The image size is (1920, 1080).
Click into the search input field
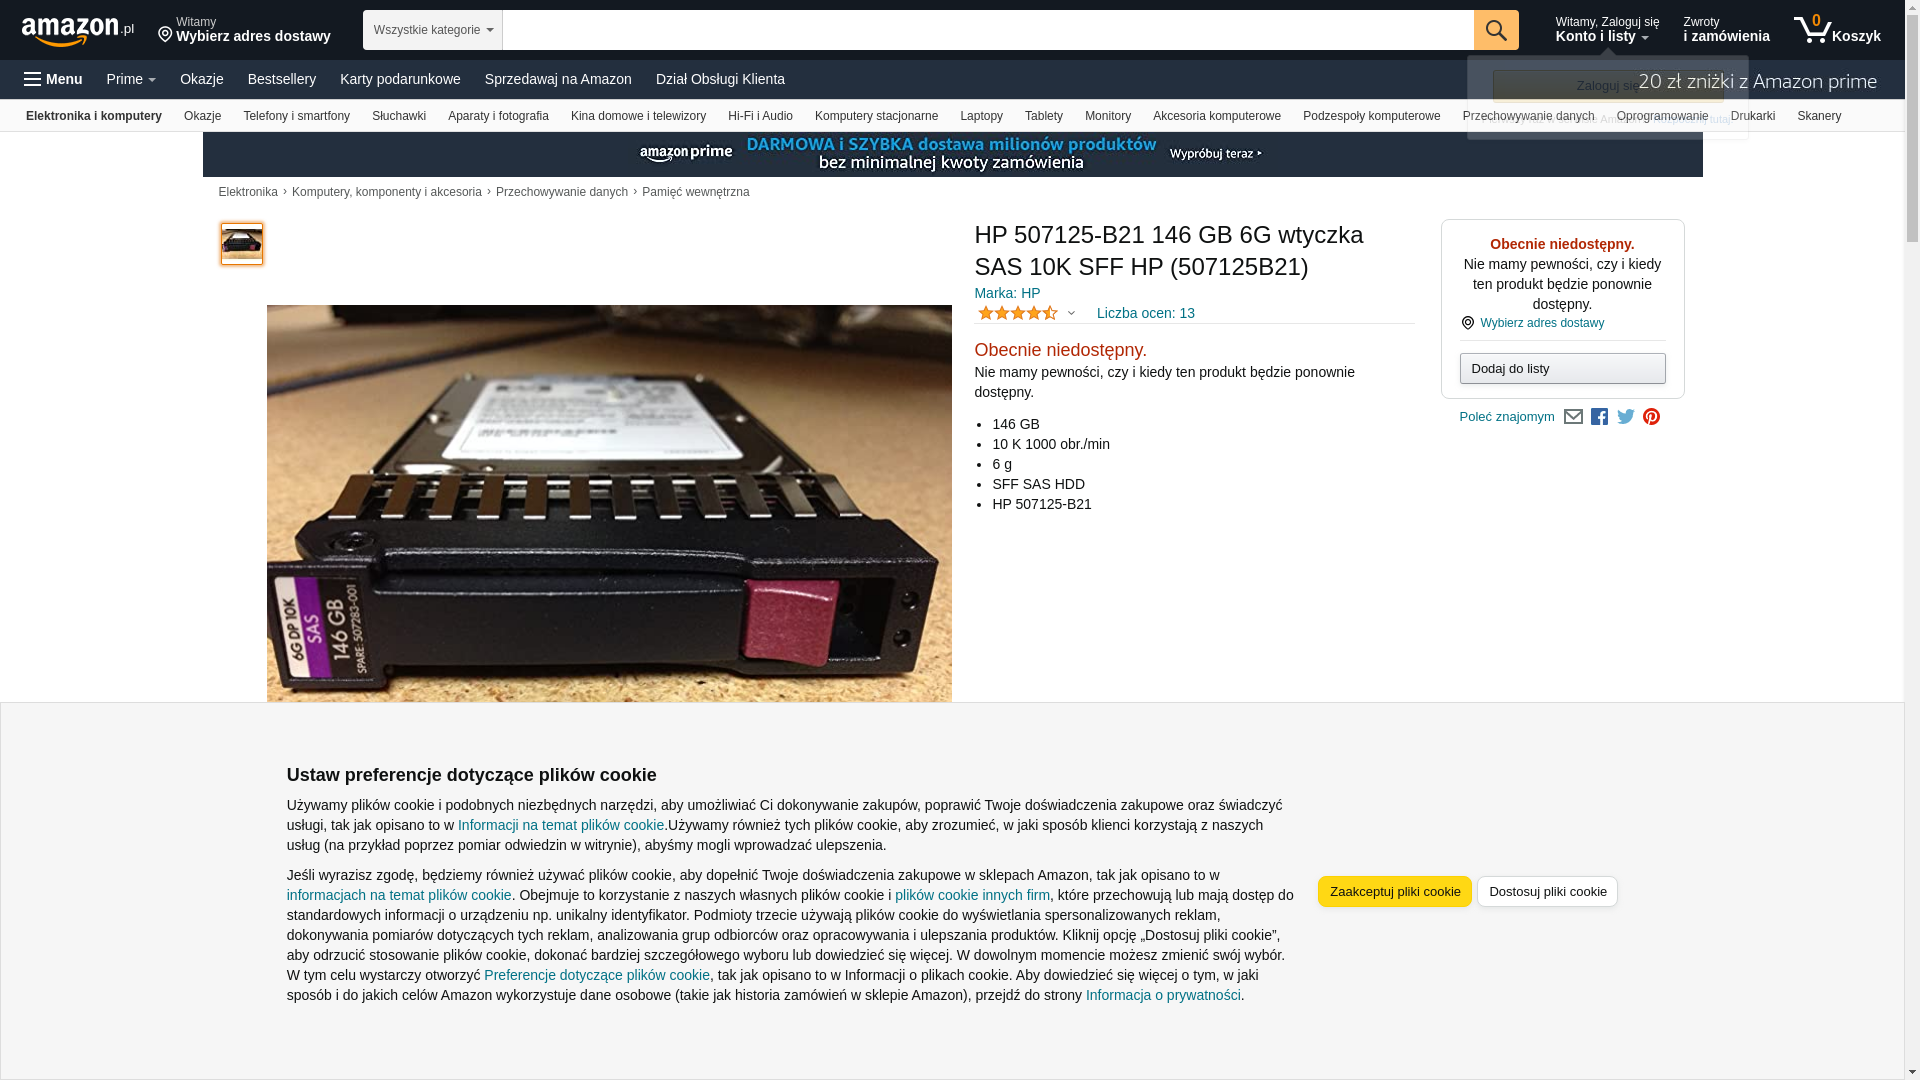coord(988,30)
